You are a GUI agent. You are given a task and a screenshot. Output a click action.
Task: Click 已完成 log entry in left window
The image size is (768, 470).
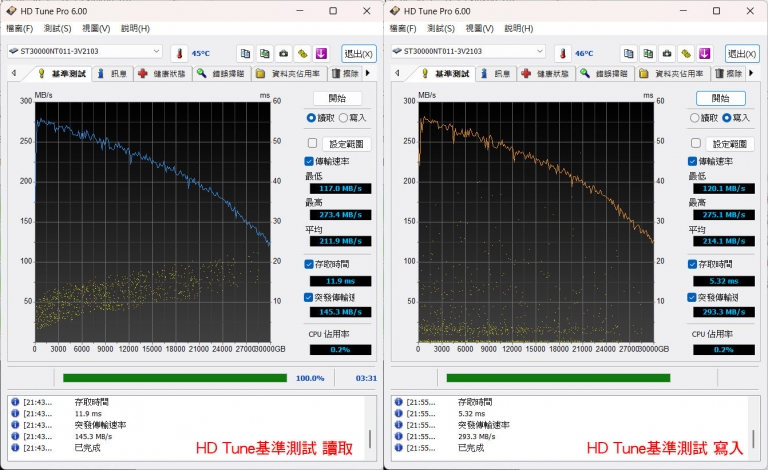[88, 447]
